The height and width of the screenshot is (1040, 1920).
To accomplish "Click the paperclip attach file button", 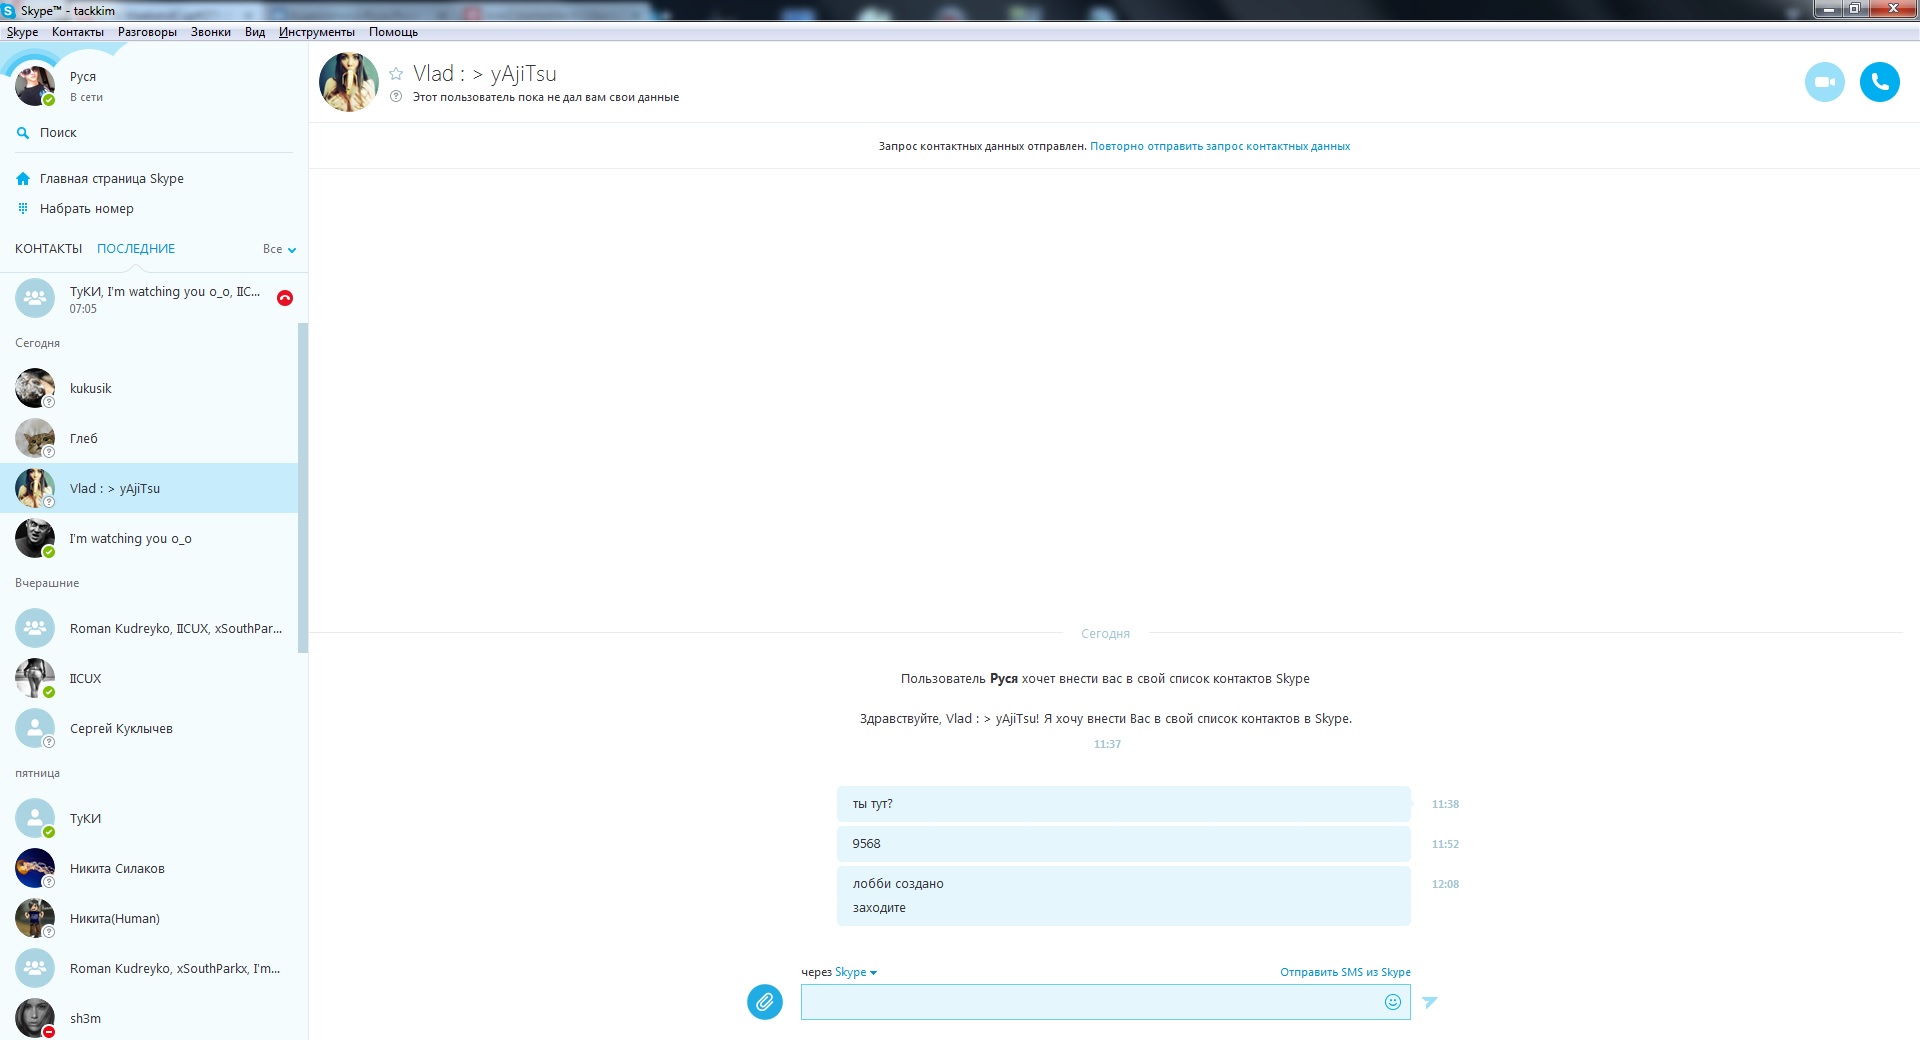I will point(765,1001).
